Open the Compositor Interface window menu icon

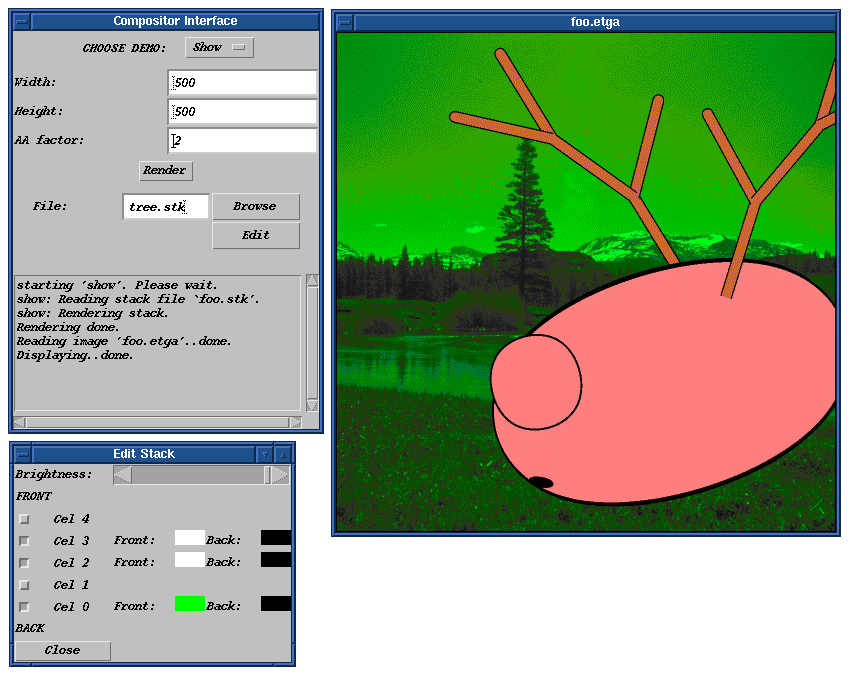pos(22,21)
